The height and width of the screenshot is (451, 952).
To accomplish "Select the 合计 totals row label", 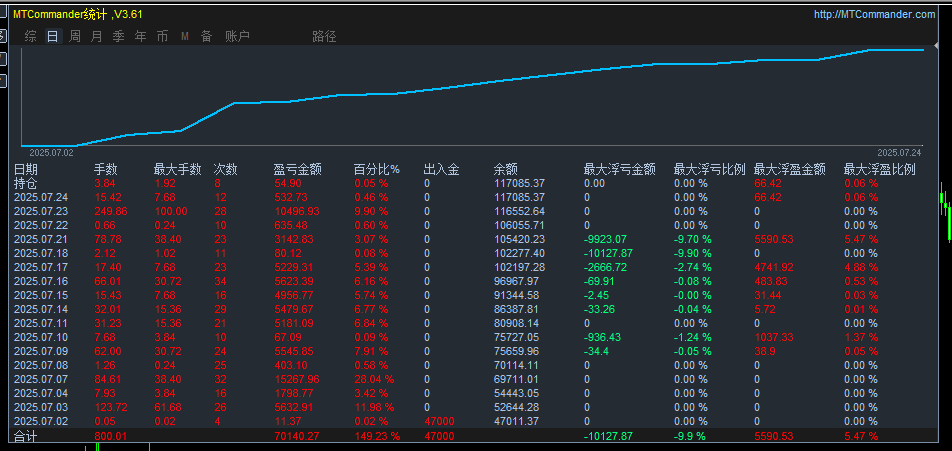I will (x=26, y=436).
